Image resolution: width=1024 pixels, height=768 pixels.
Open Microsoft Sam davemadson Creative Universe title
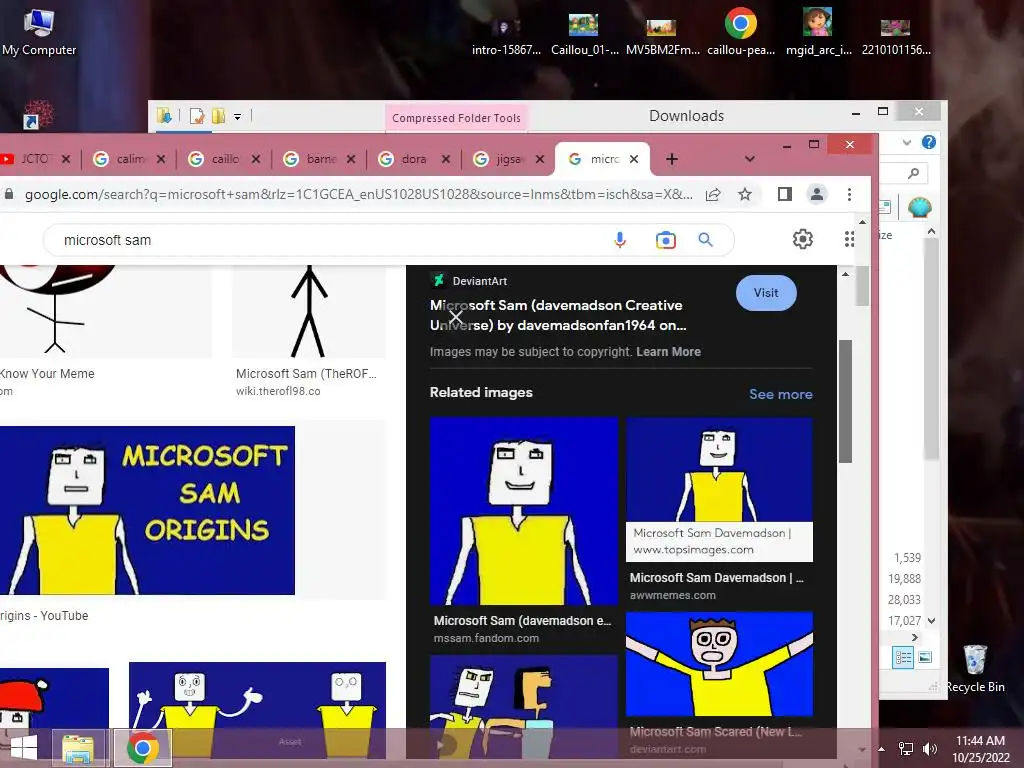558,315
